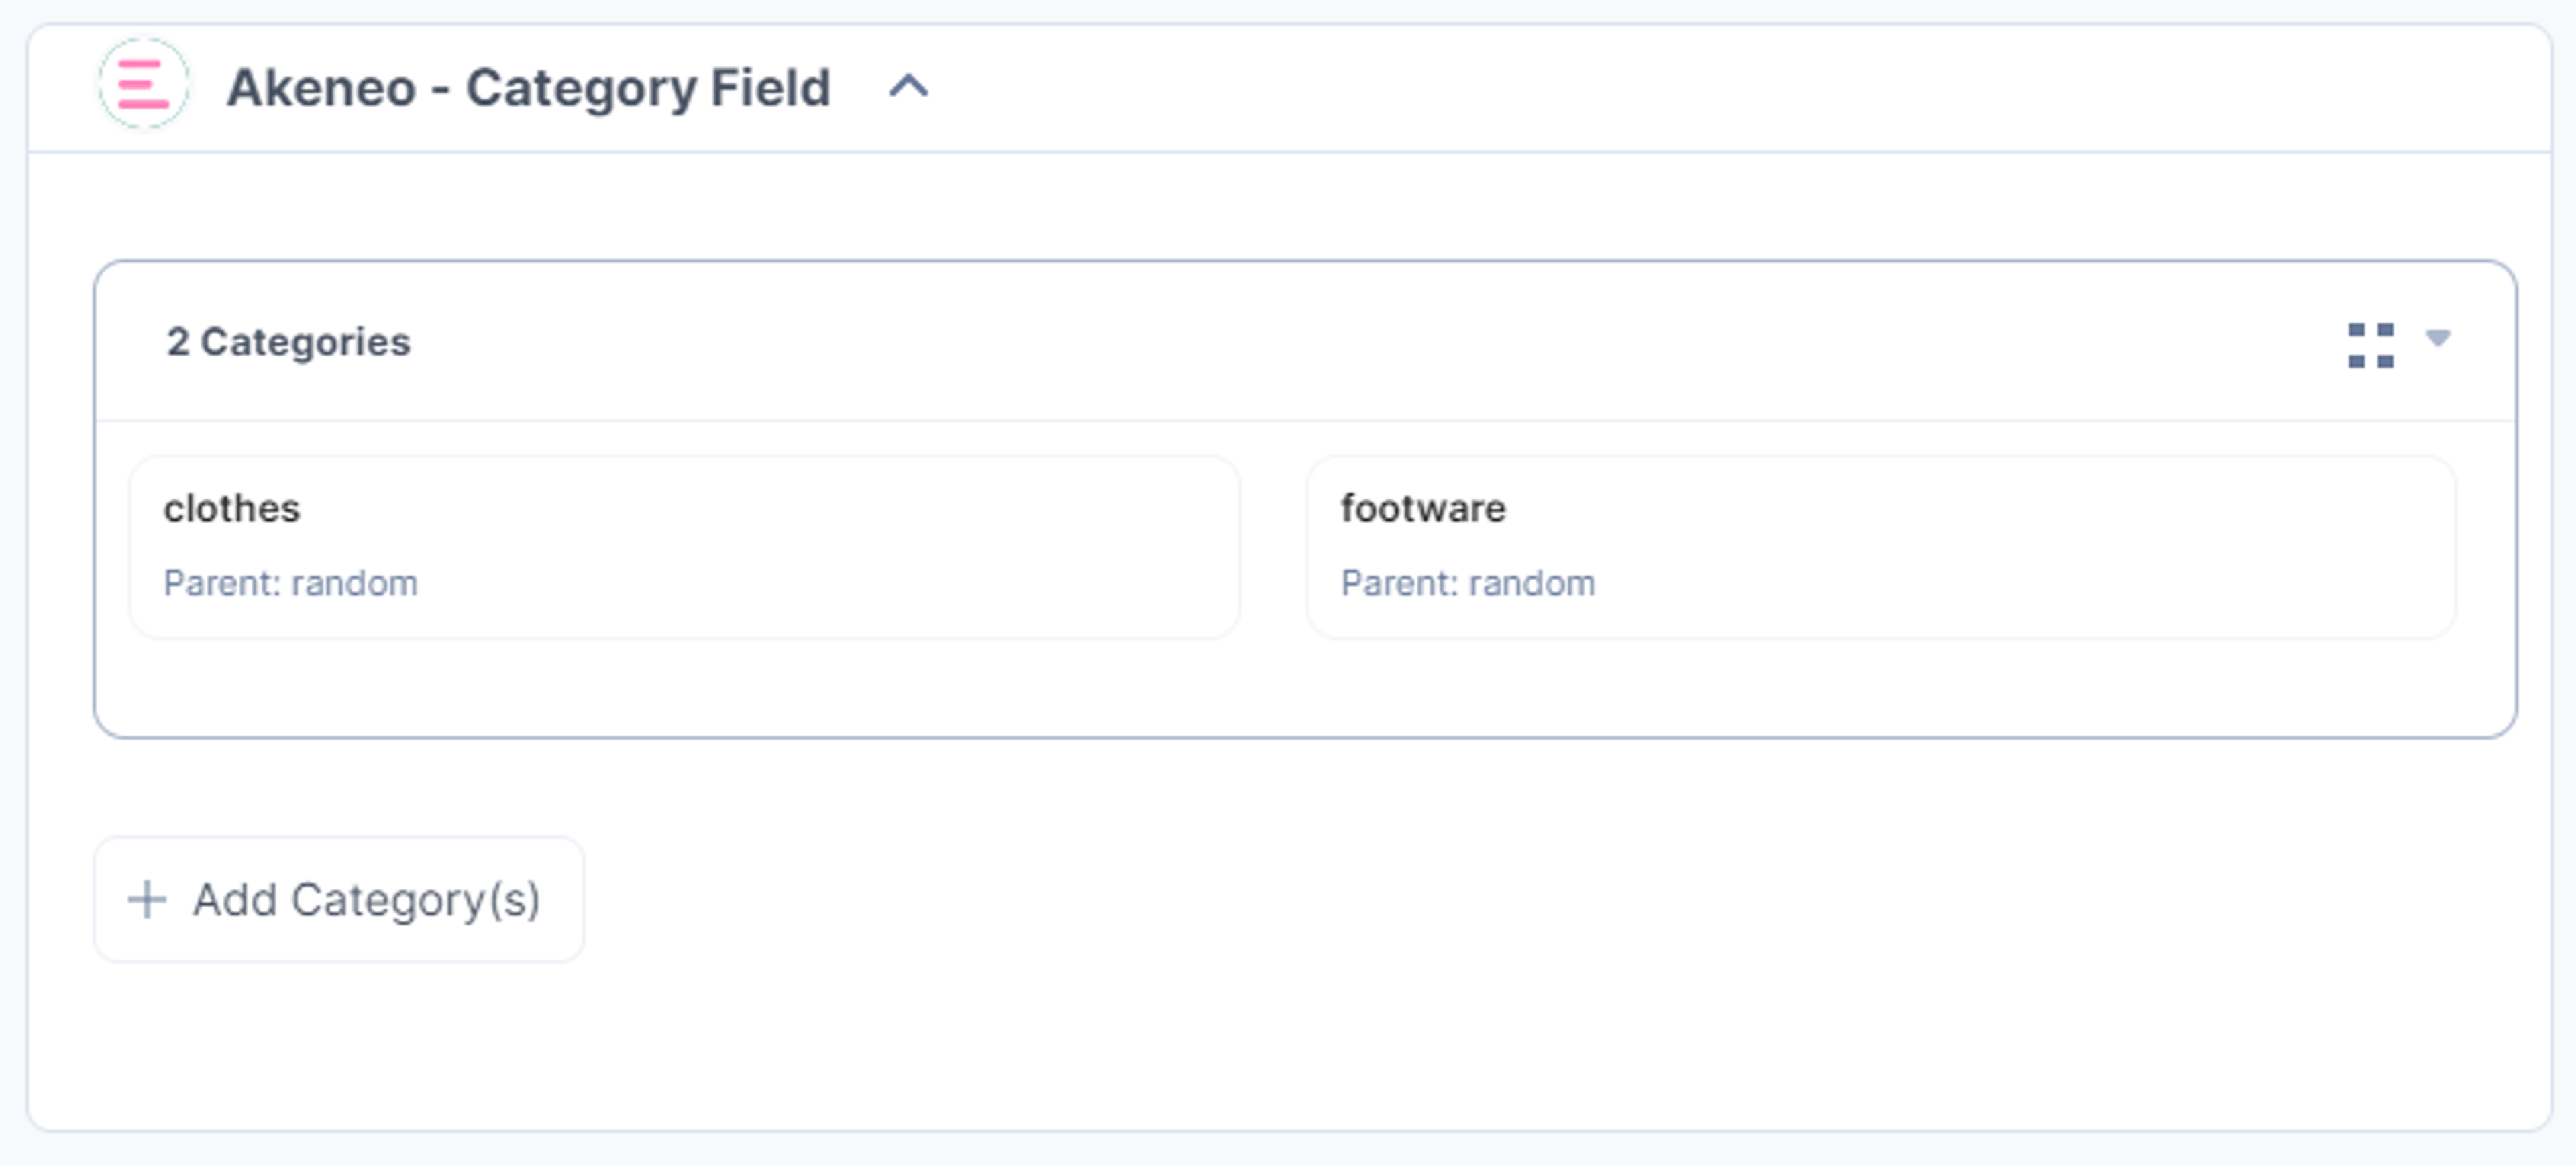
Task: Collapse the Akeneo Category Field section
Action: point(908,87)
